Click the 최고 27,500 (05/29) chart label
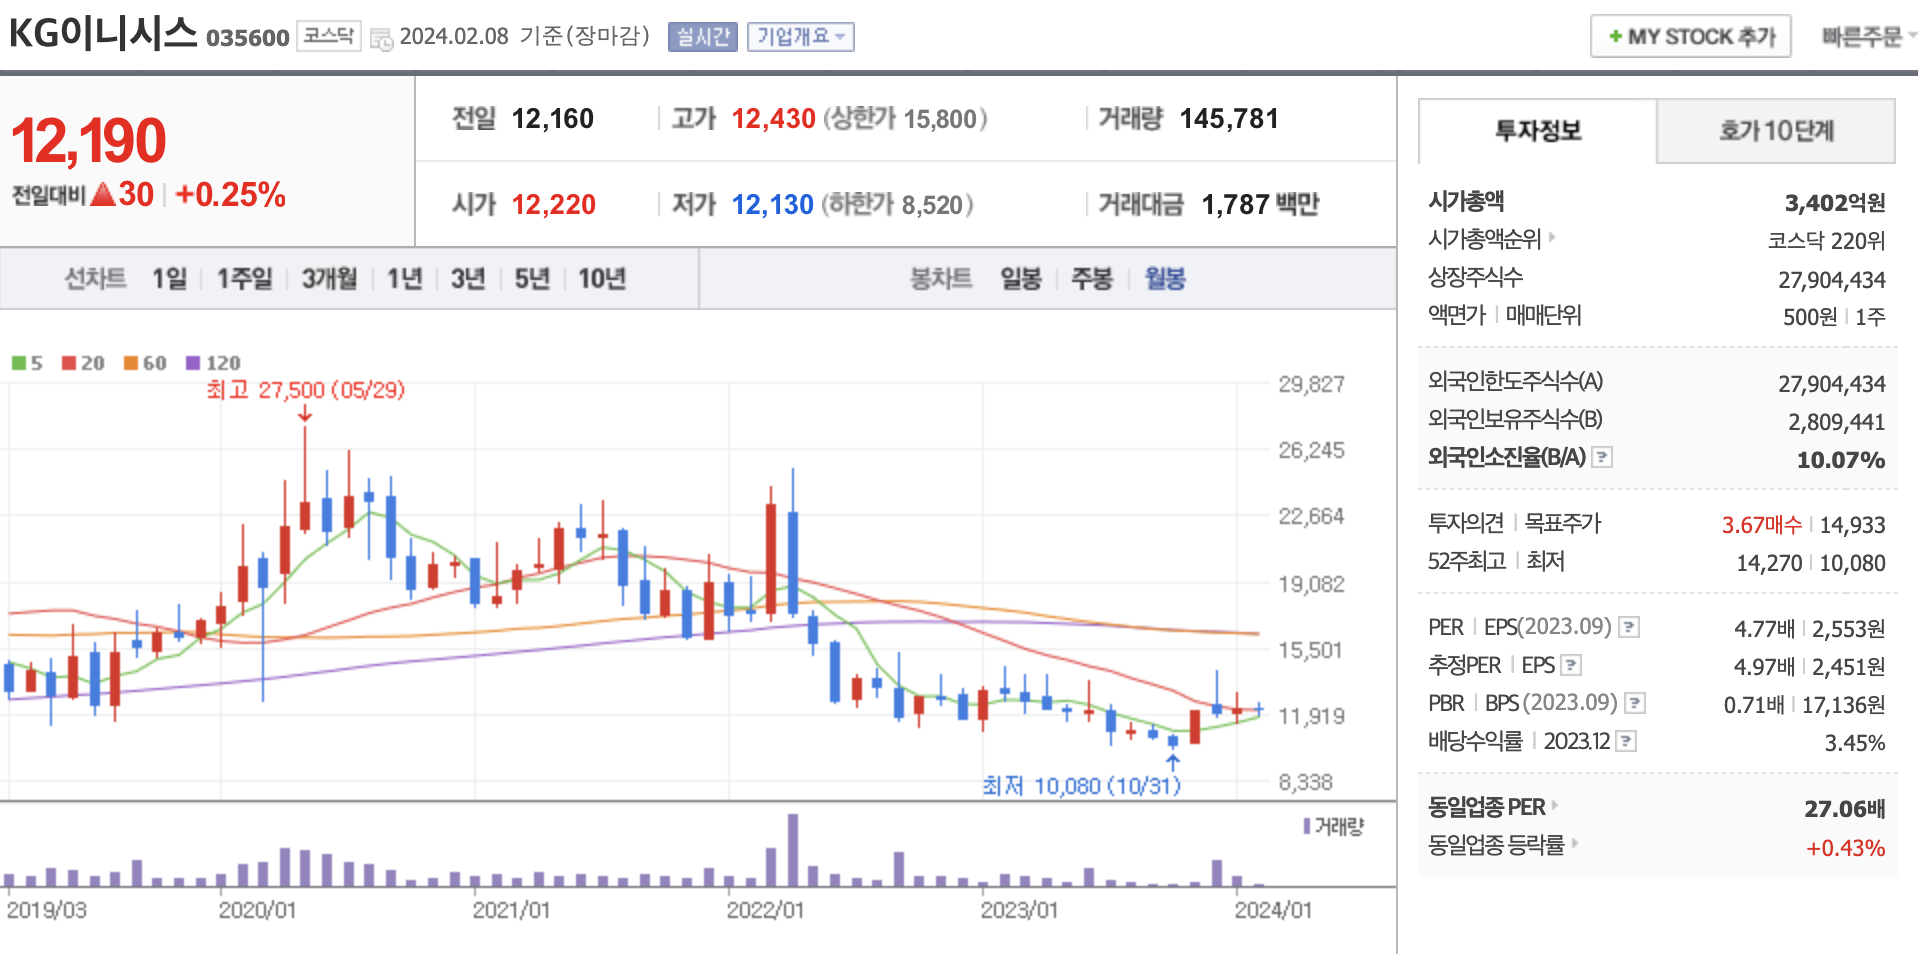Viewport: 1920px width, 954px height. tap(306, 390)
